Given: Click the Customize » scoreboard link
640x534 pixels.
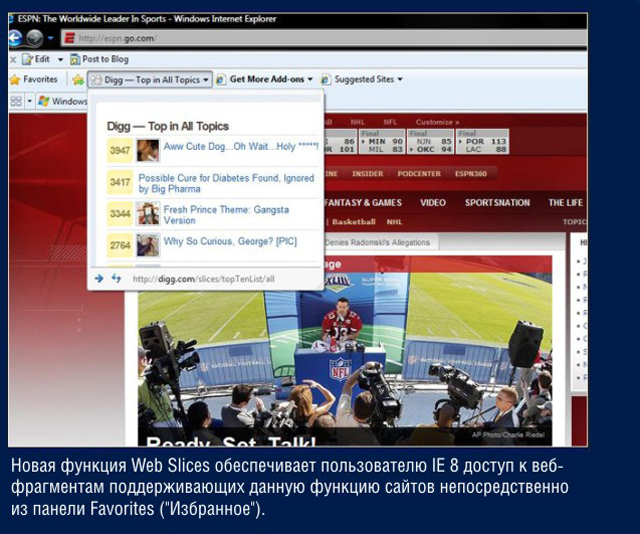Looking at the screenshot, I should click(x=437, y=122).
